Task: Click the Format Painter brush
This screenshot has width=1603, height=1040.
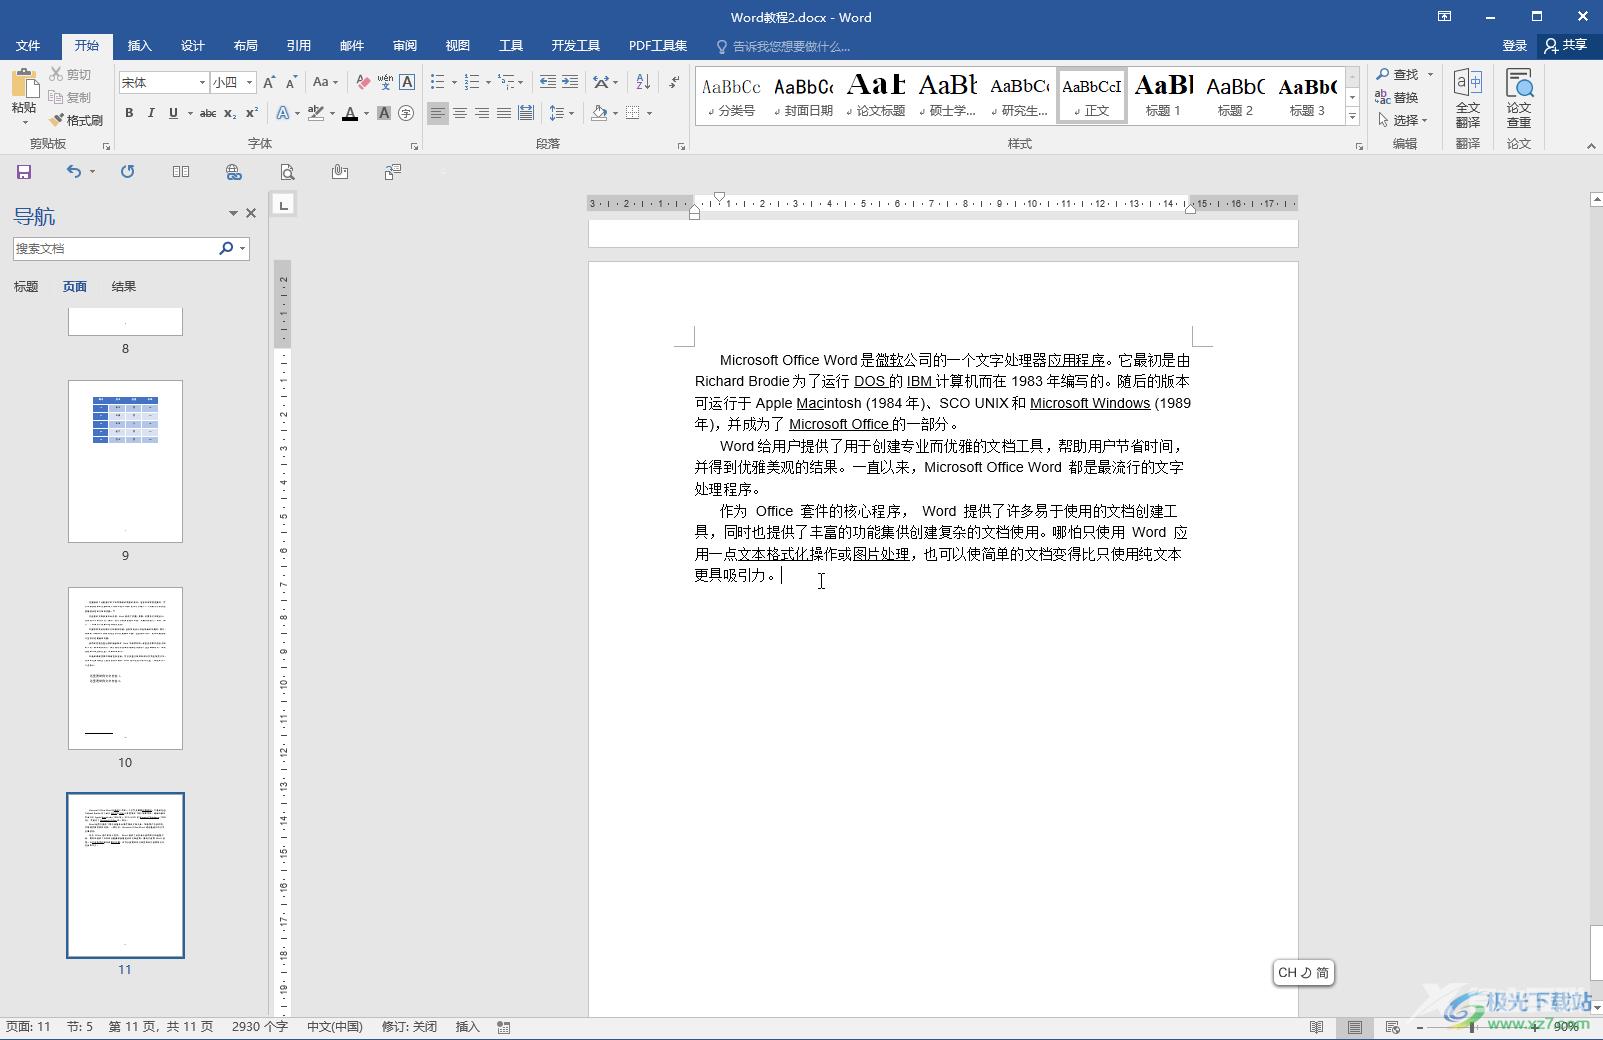Action: pyautogui.click(x=76, y=120)
